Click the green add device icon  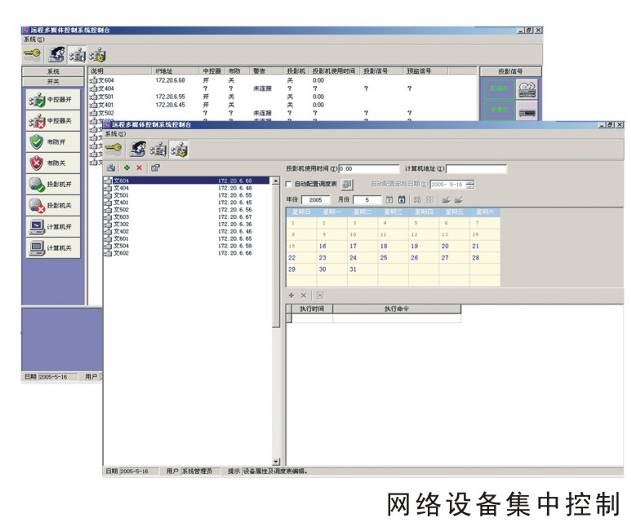(126, 168)
